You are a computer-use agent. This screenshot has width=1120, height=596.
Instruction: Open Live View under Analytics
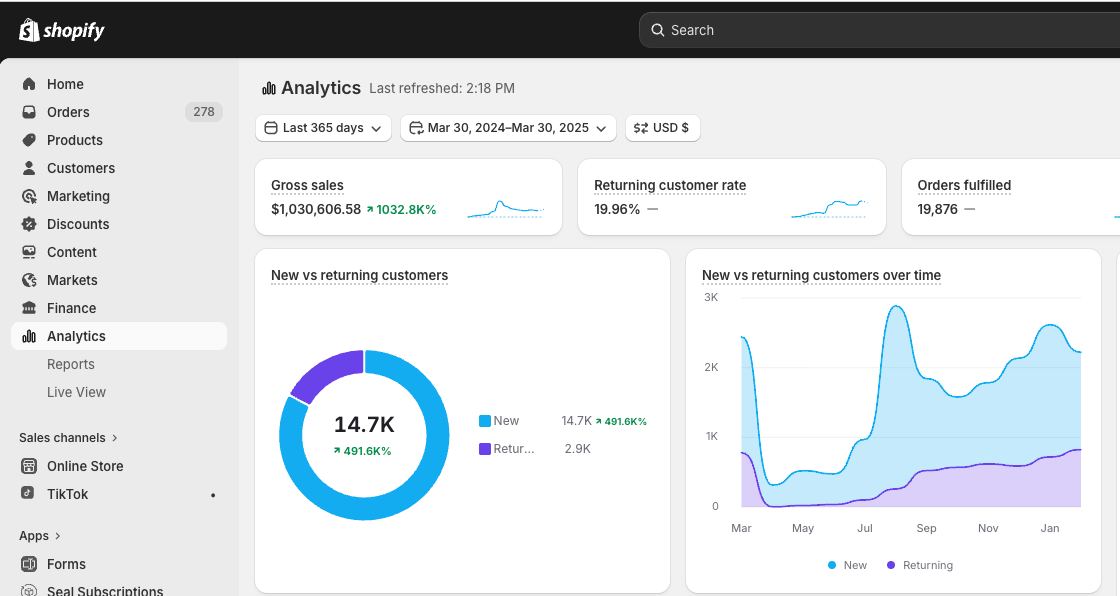click(x=76, y=392)
